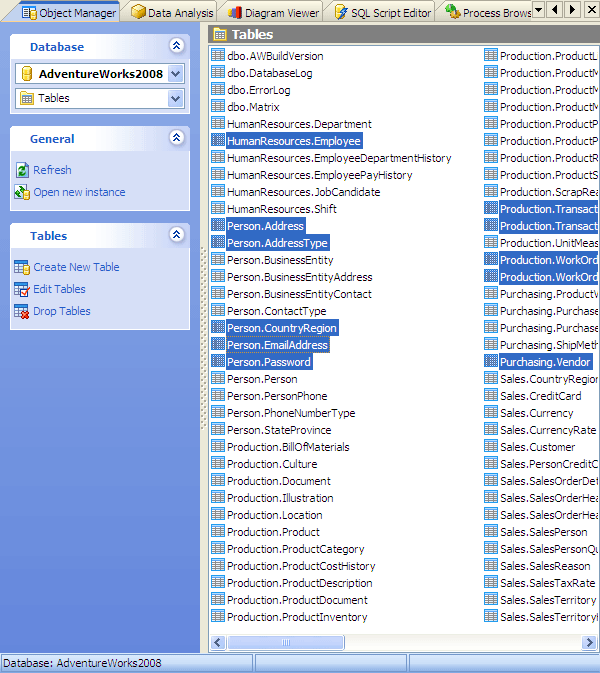Click the Open new instance icon

(x=22, y=192)
